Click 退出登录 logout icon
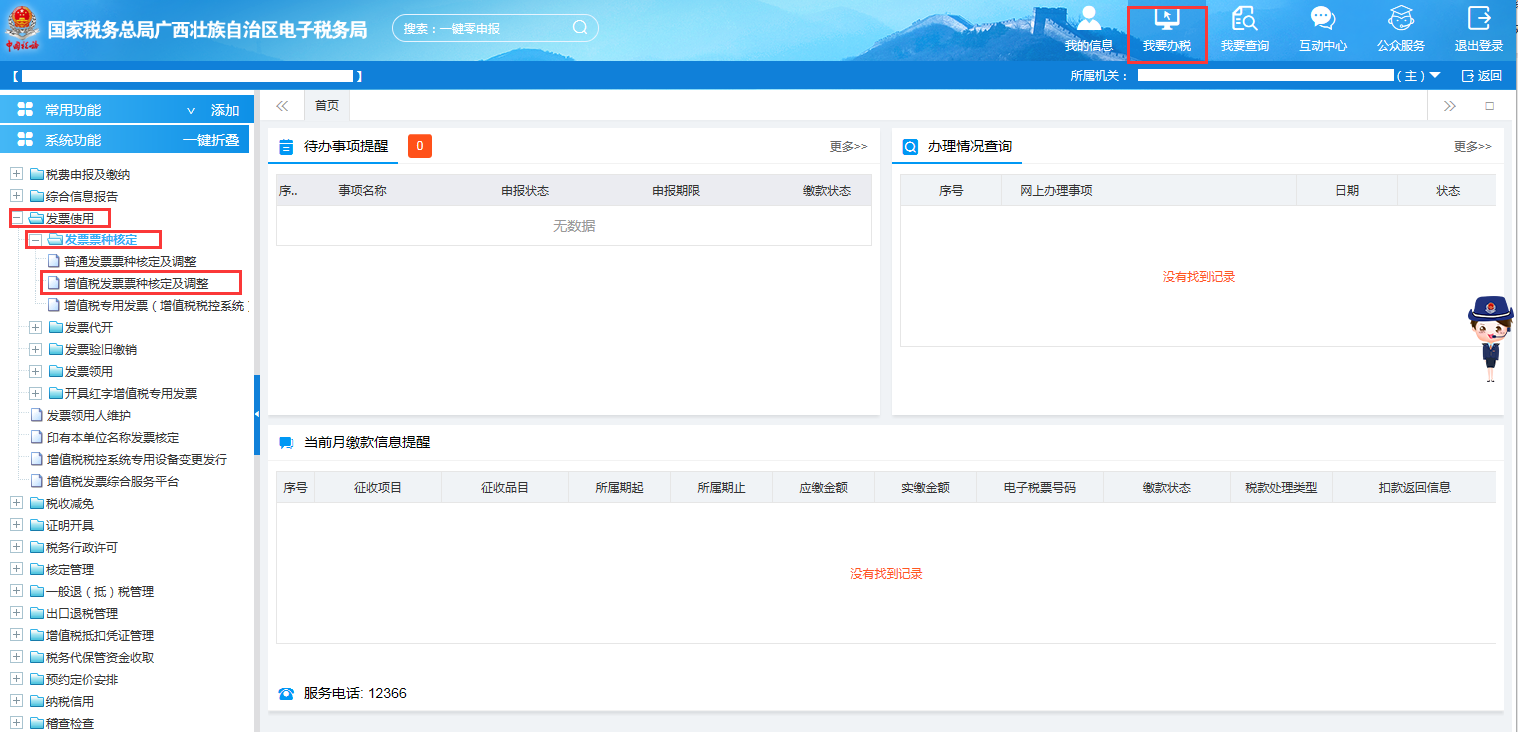This screenshot has width=1518, height=732. tap(1478, 20)
